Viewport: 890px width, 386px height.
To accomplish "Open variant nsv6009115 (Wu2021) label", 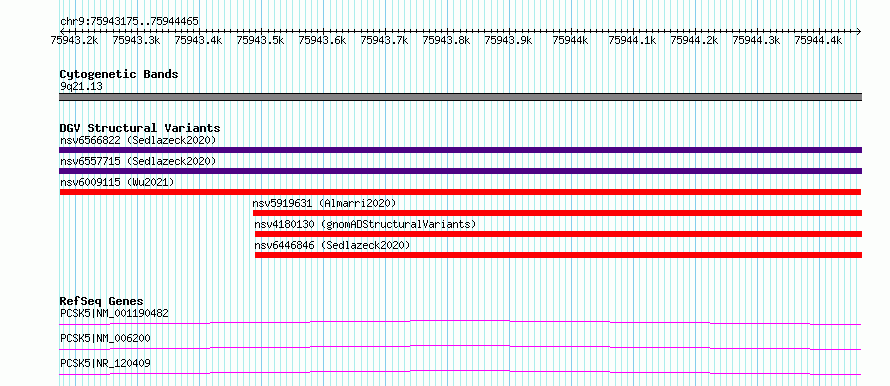I will click(x=117, y=182).
